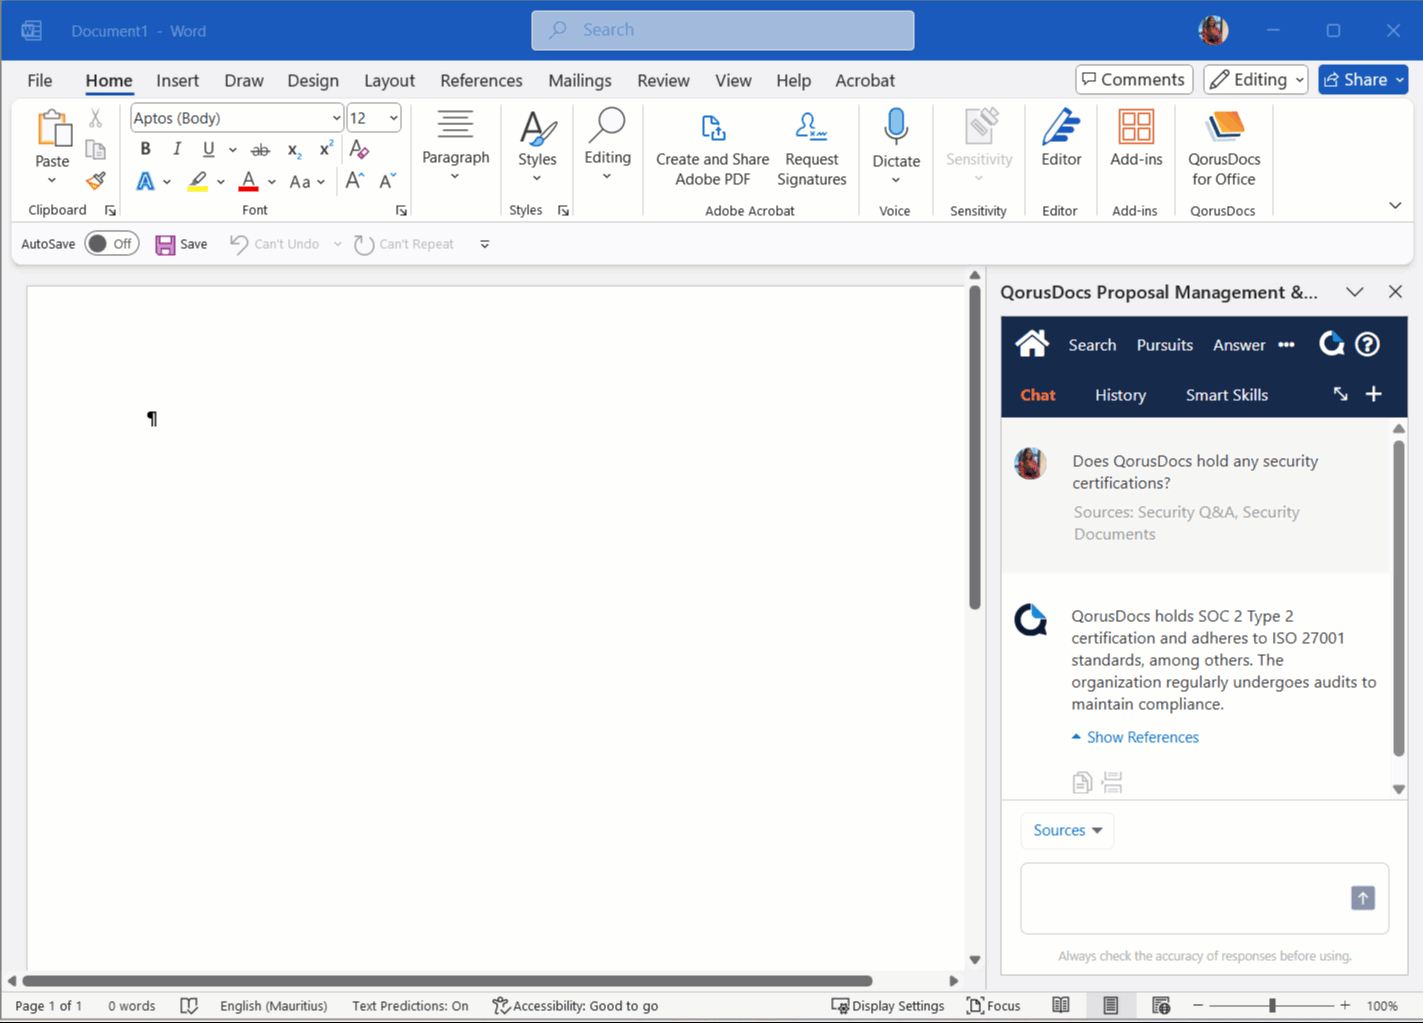Turn off Text Predictions in status bar
Screen dimensions: 1423x1023
[x=410, y=1005]
